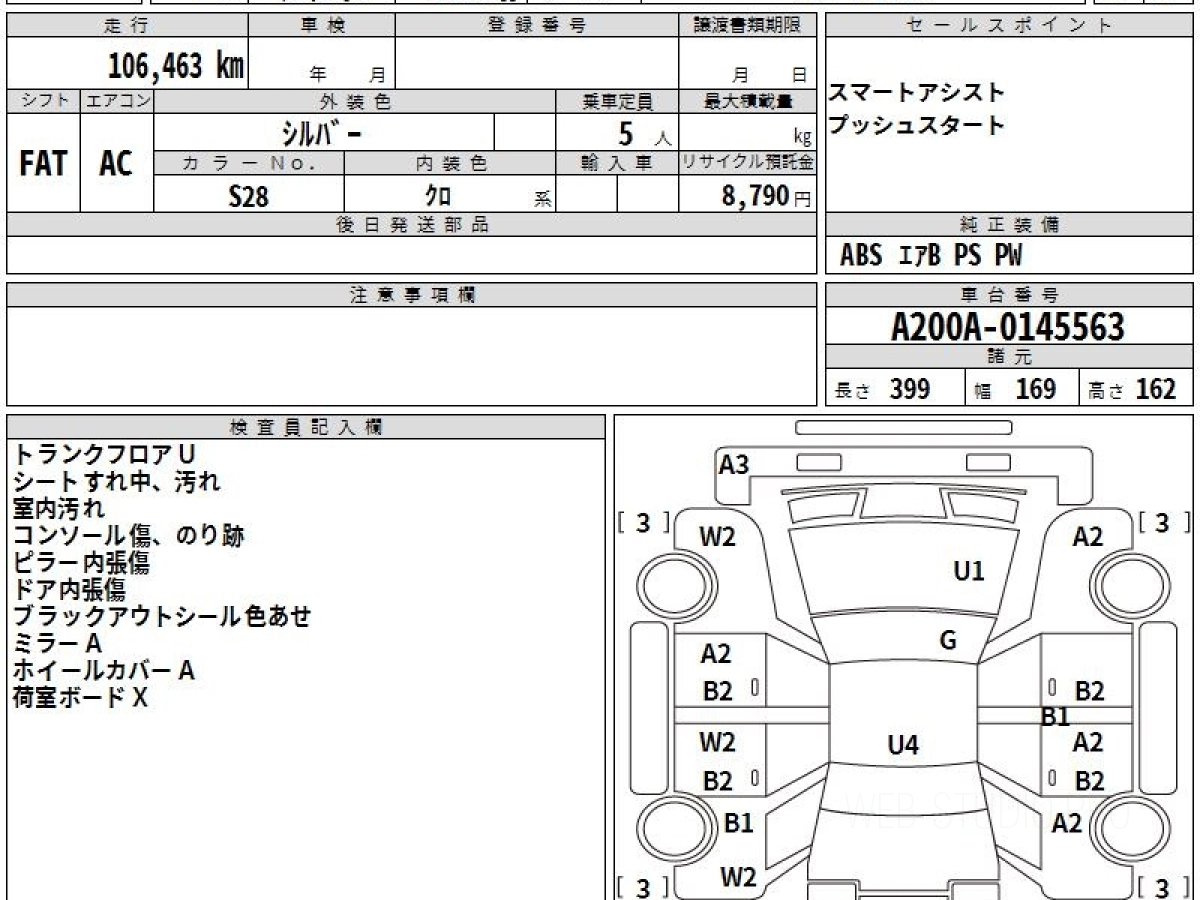Select the top-left [3] tire rating
Image resolution: width=1200 pixels, height=900 pixels.
tap(643, 522)
